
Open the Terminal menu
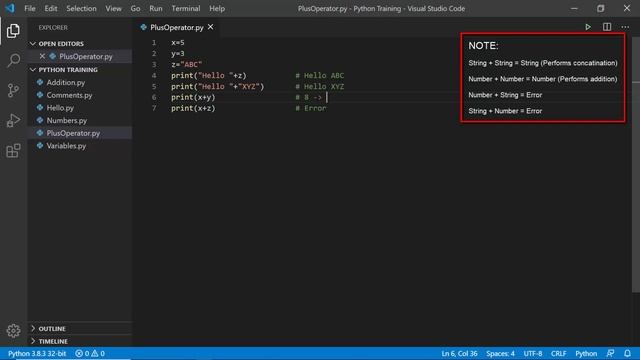(x=186, y=8)
